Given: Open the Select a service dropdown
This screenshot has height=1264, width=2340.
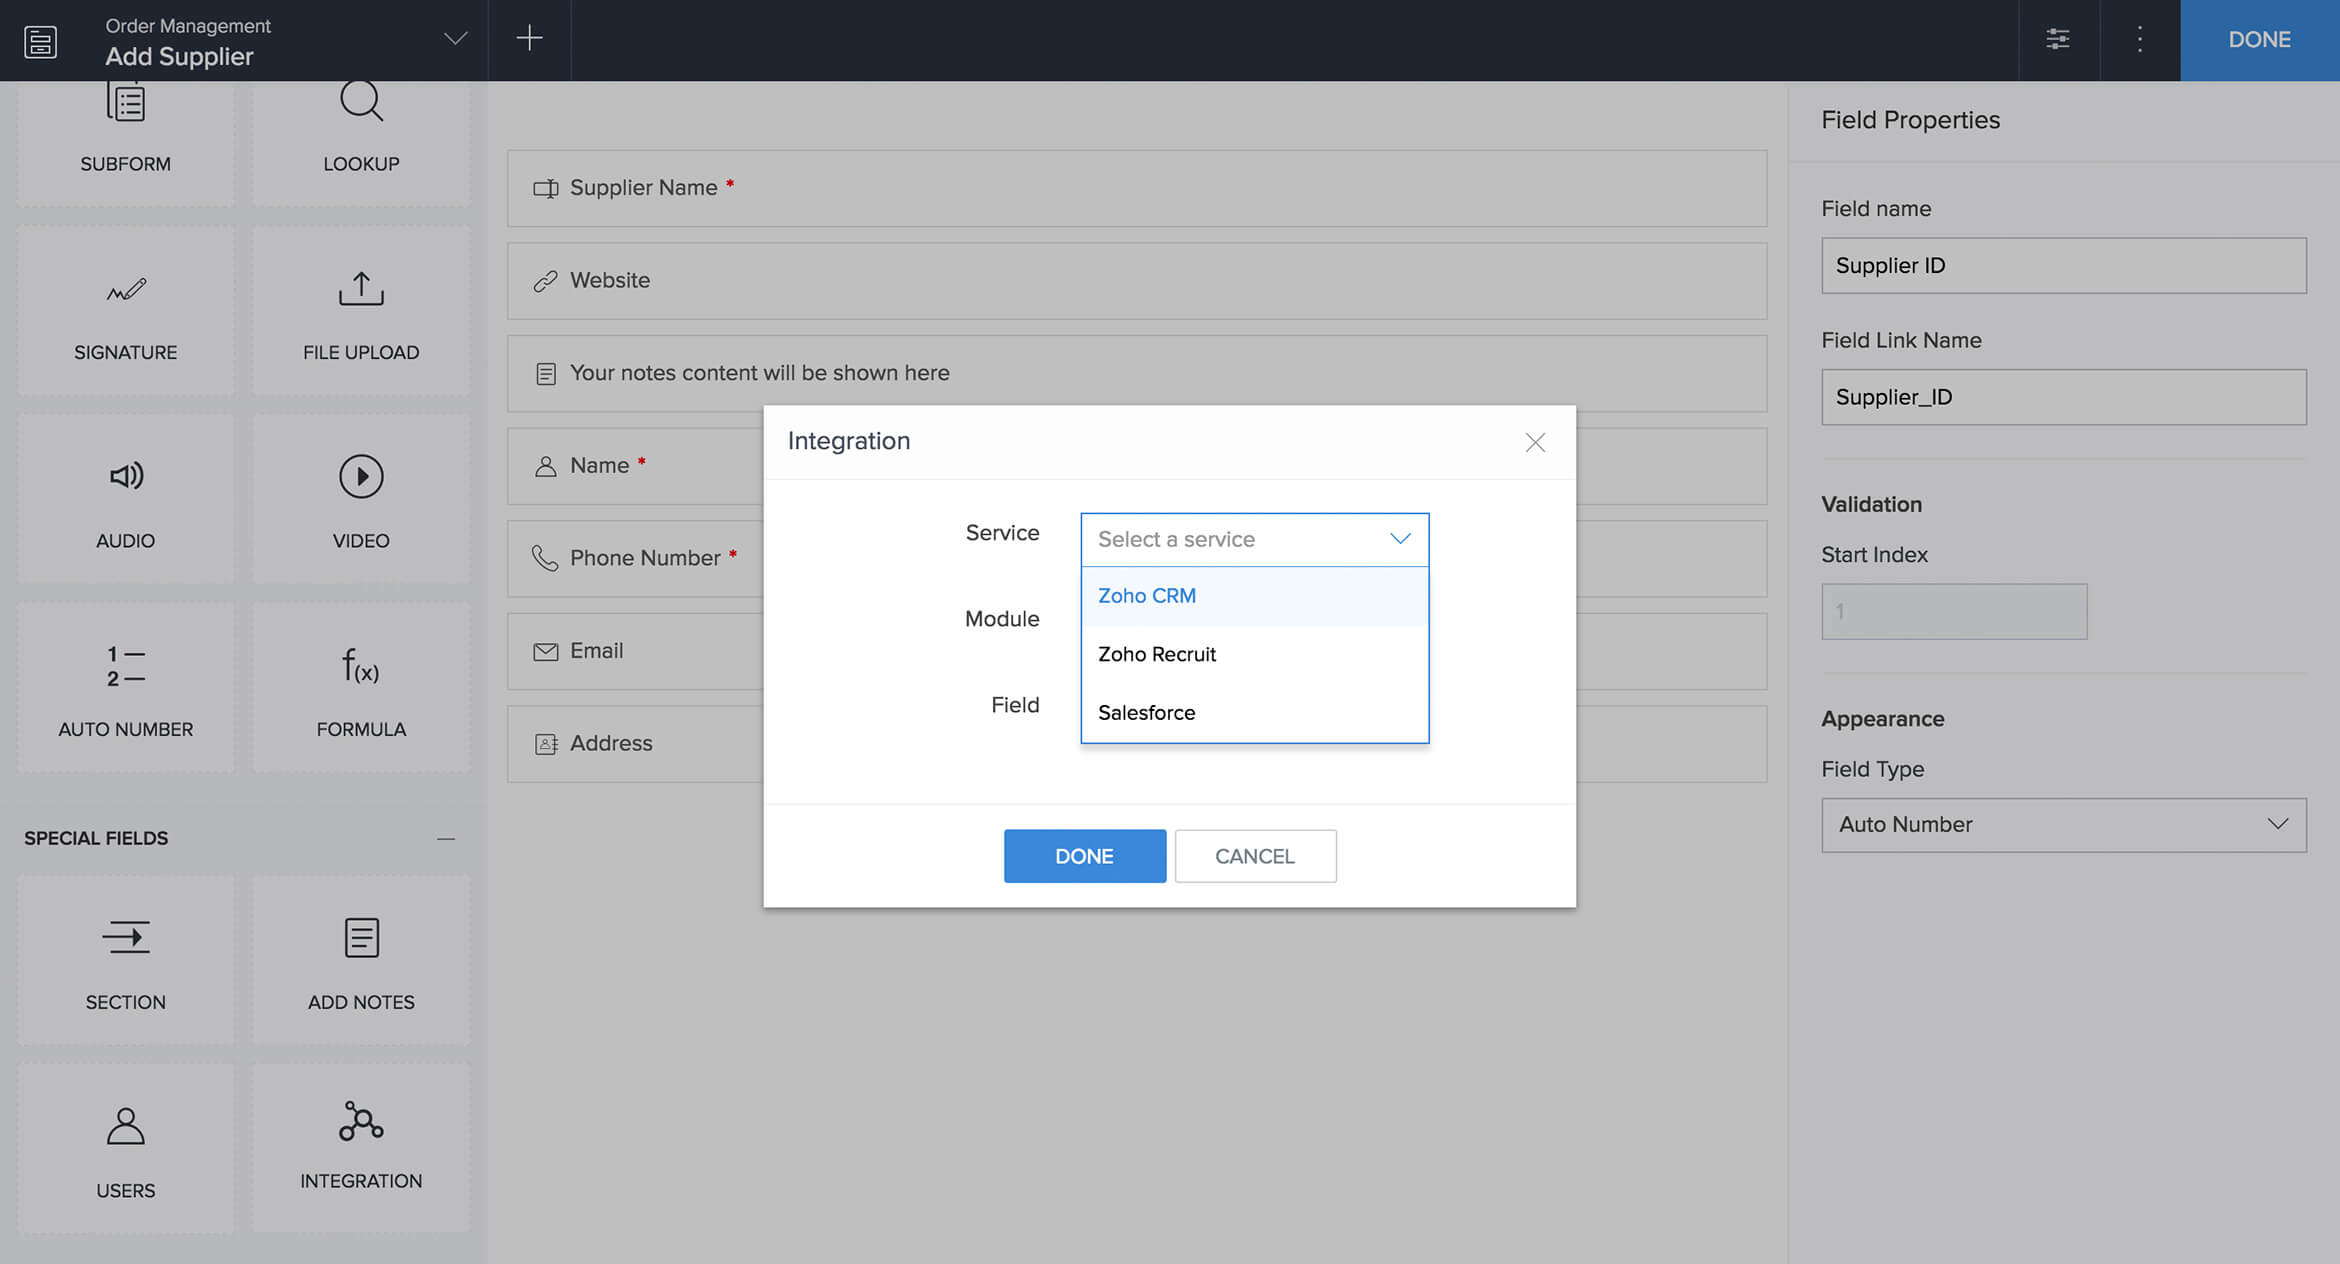Looking at the screenshot, I should click(x=1253, y=539).
